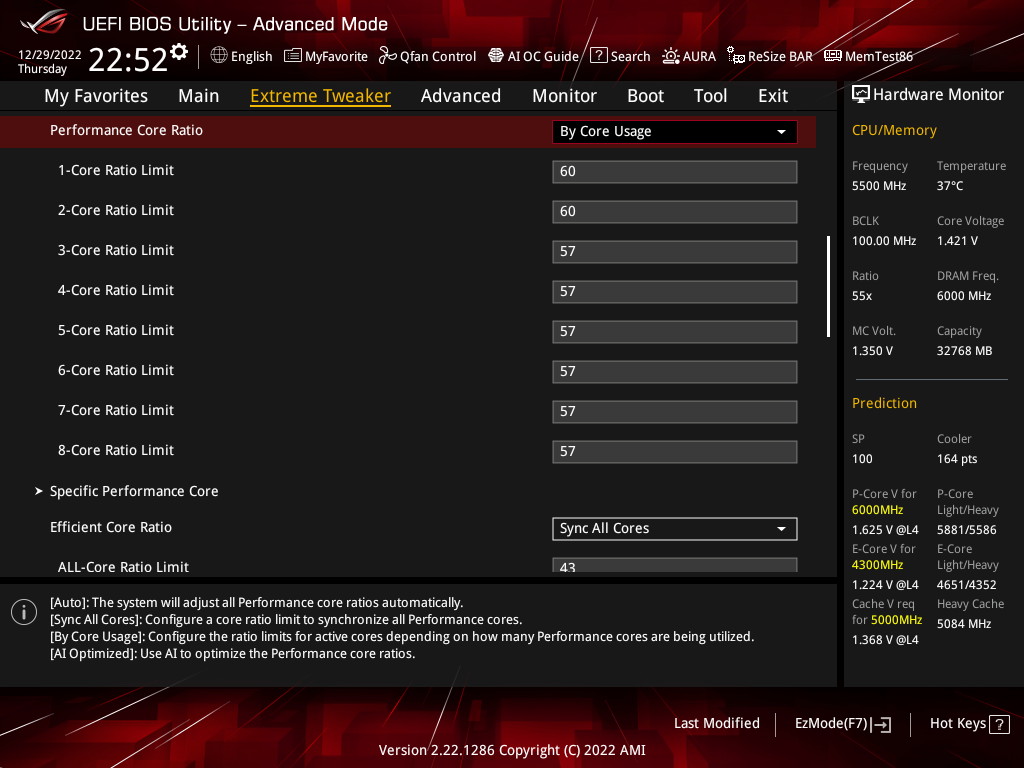Click Hot Keys question mark icon
This screenshot has width=1024, height=768.
click(999, 724)
